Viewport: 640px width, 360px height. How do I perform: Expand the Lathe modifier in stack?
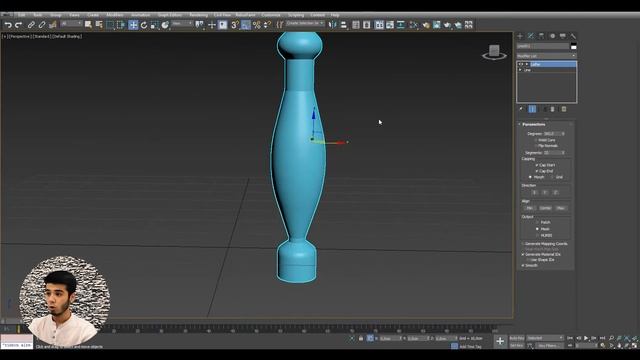tap(527, 64)
